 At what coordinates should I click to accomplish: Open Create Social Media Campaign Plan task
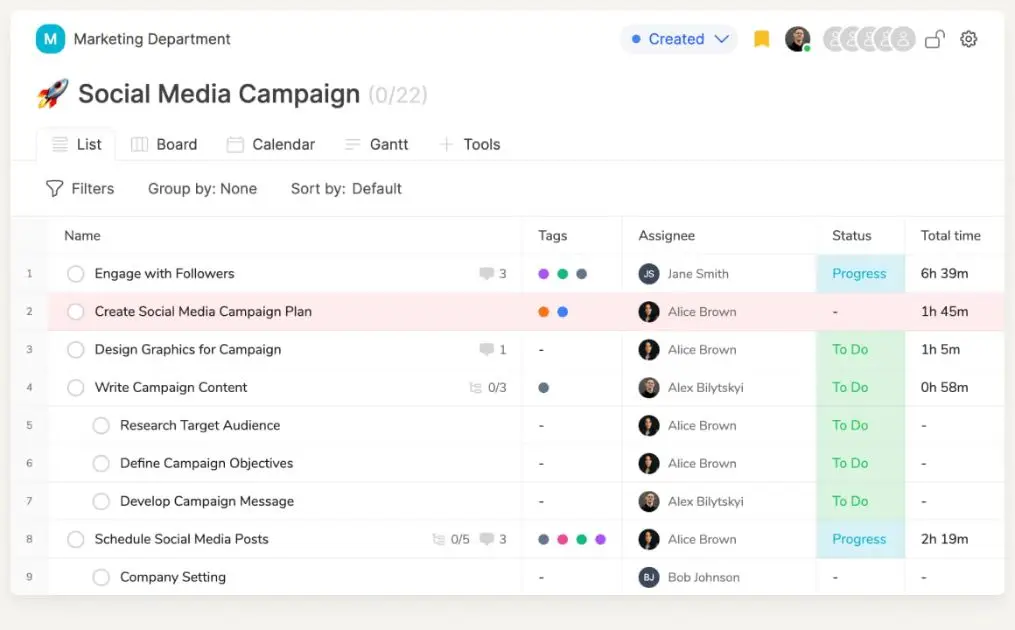coord(203,312)
